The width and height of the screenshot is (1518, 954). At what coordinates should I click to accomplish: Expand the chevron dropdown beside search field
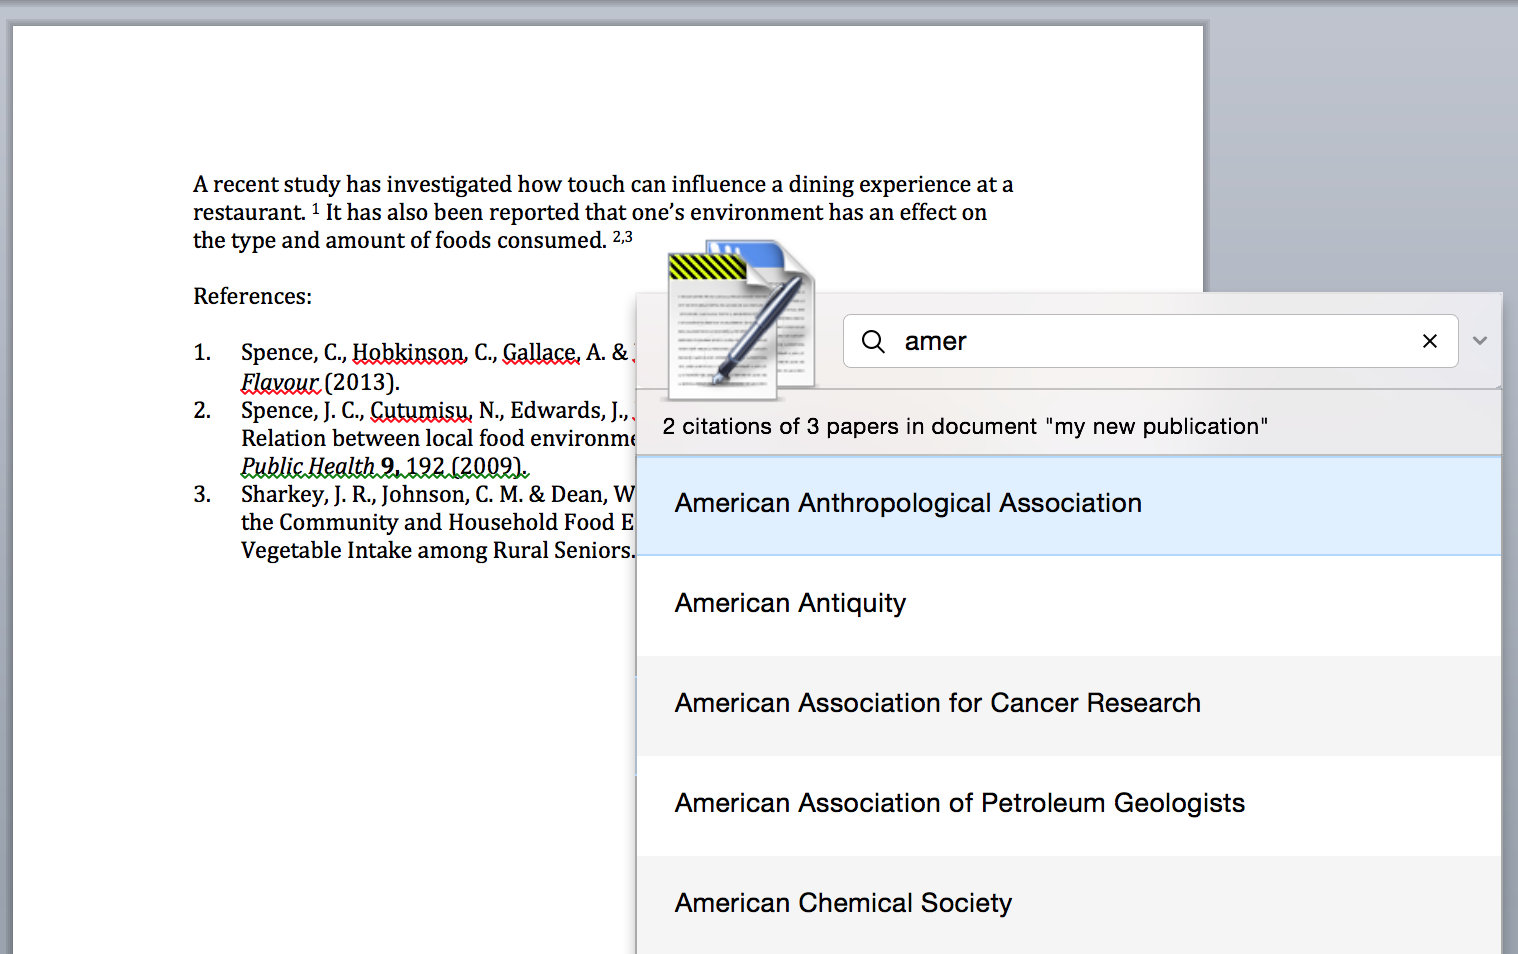click(x=1480, y=341)
